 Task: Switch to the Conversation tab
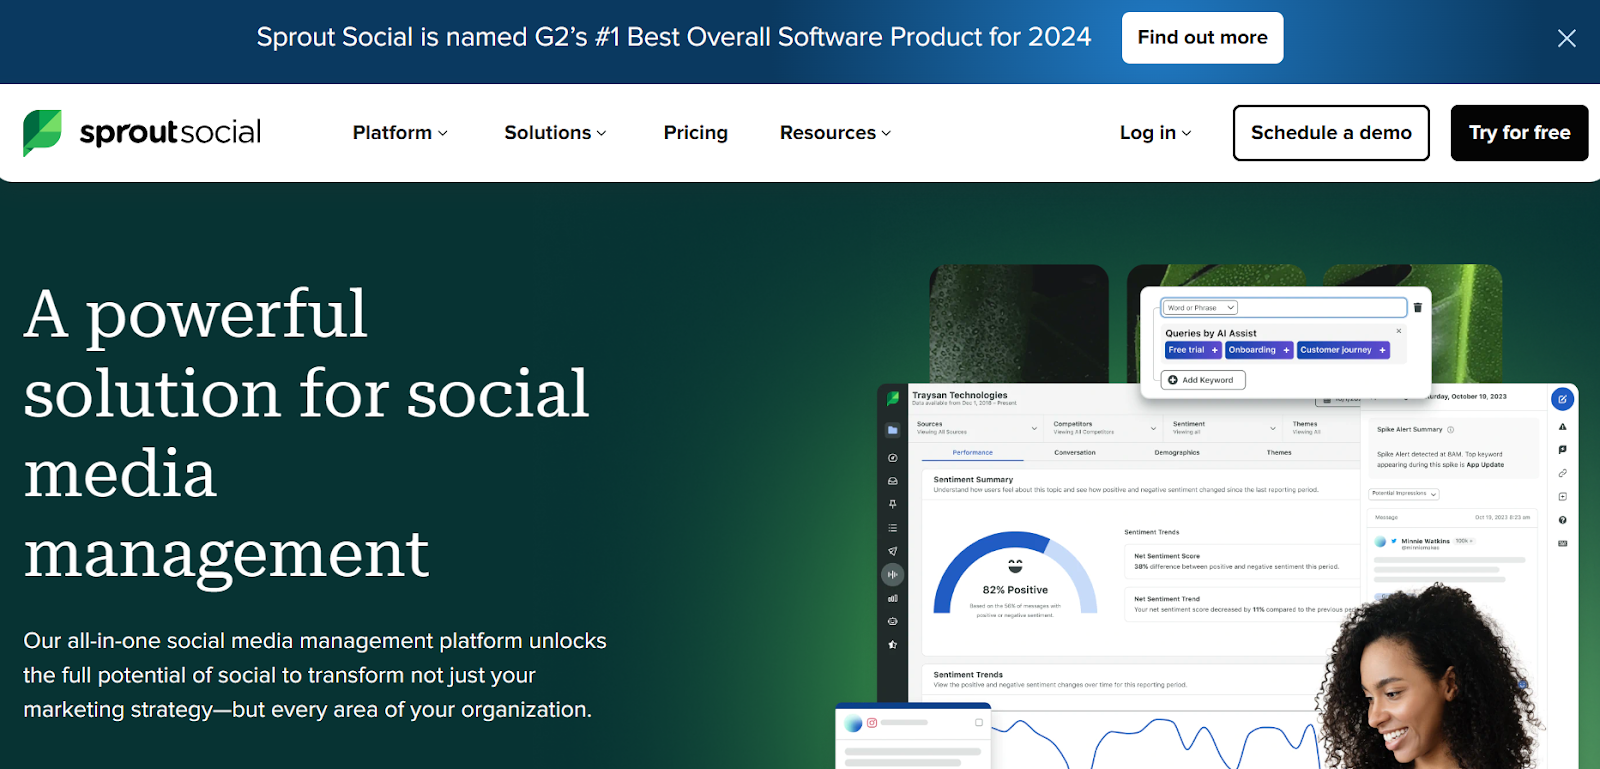coord(1075,453)
